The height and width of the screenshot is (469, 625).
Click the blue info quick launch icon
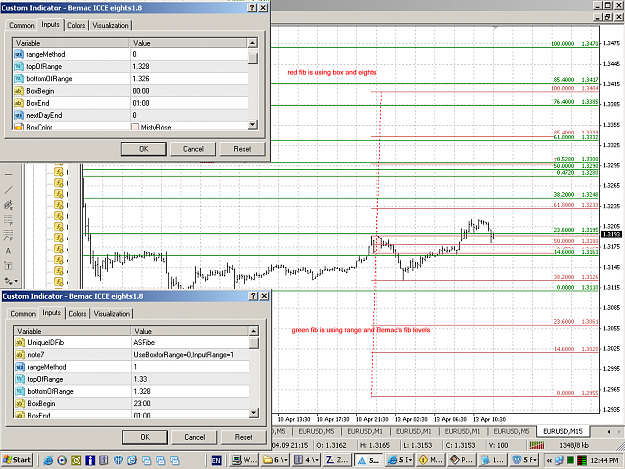click(90, 460)
